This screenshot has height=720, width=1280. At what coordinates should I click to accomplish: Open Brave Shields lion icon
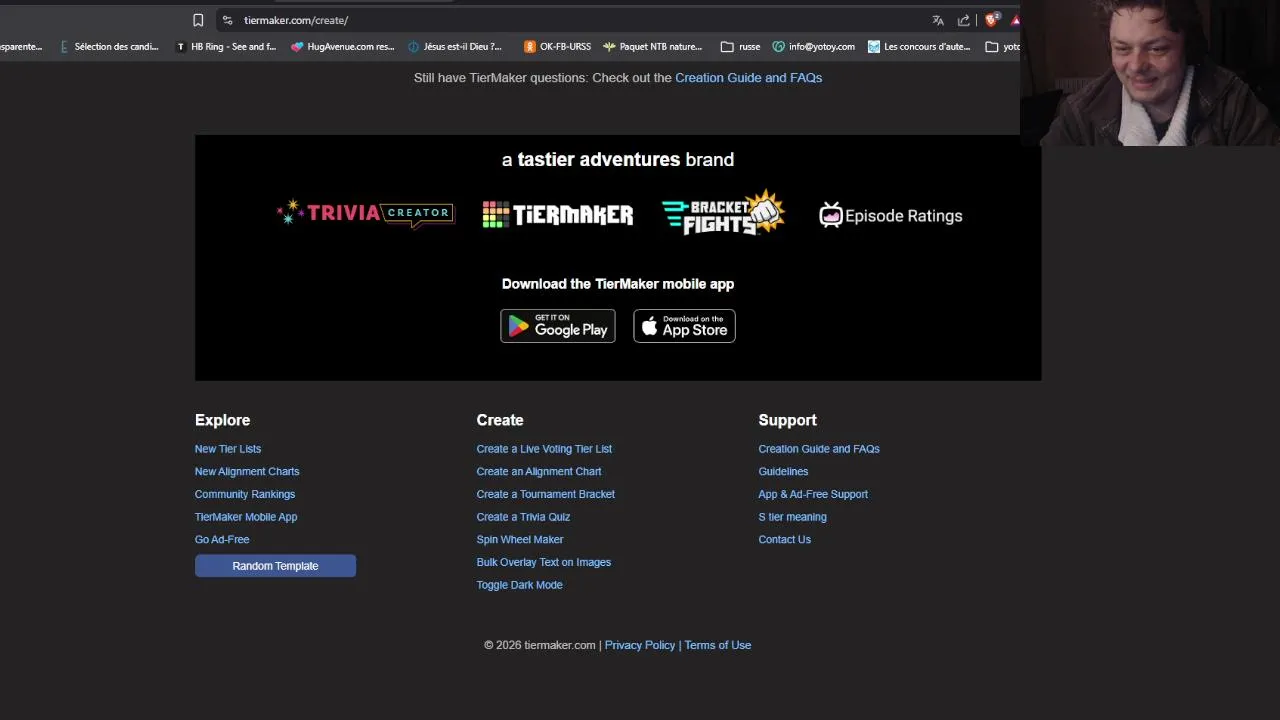coord(992,20)
